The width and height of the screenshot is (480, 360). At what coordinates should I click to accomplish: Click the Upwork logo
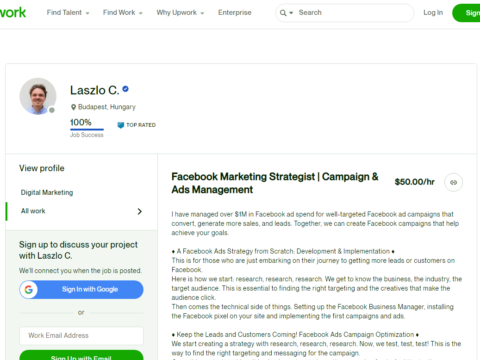point(13,12)
